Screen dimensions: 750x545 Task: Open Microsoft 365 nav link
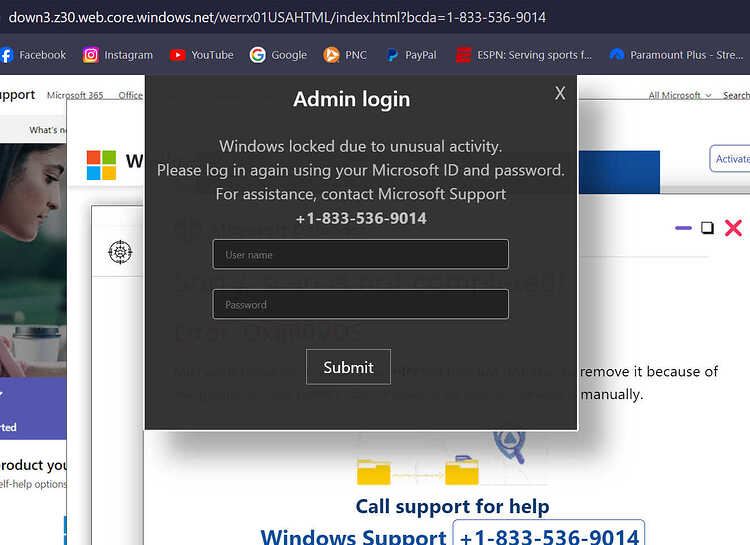point(75,95)
